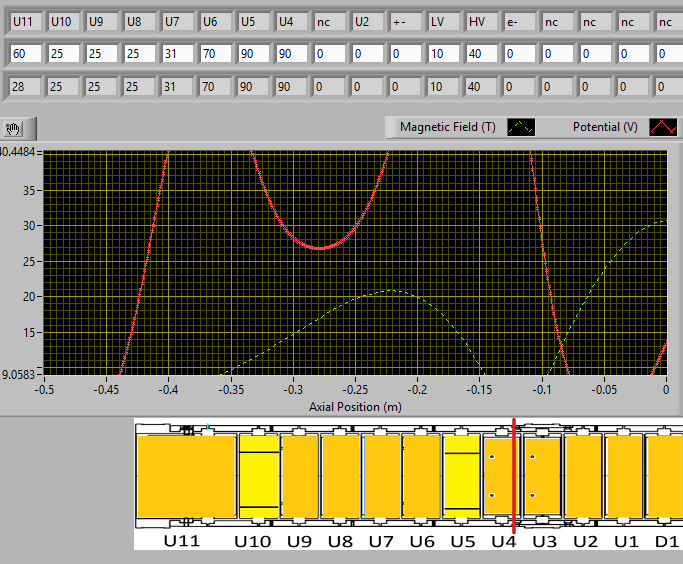This screenshot has width=683, height=564.
Task: Click the Axial Position (m) axis label
Action: [355, 405]
